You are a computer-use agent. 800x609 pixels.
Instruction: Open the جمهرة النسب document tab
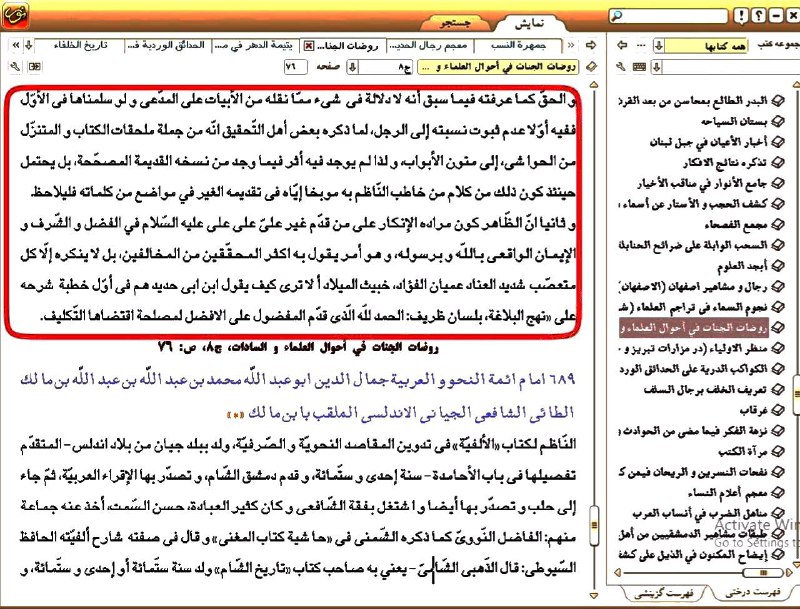tap(518, 46)
